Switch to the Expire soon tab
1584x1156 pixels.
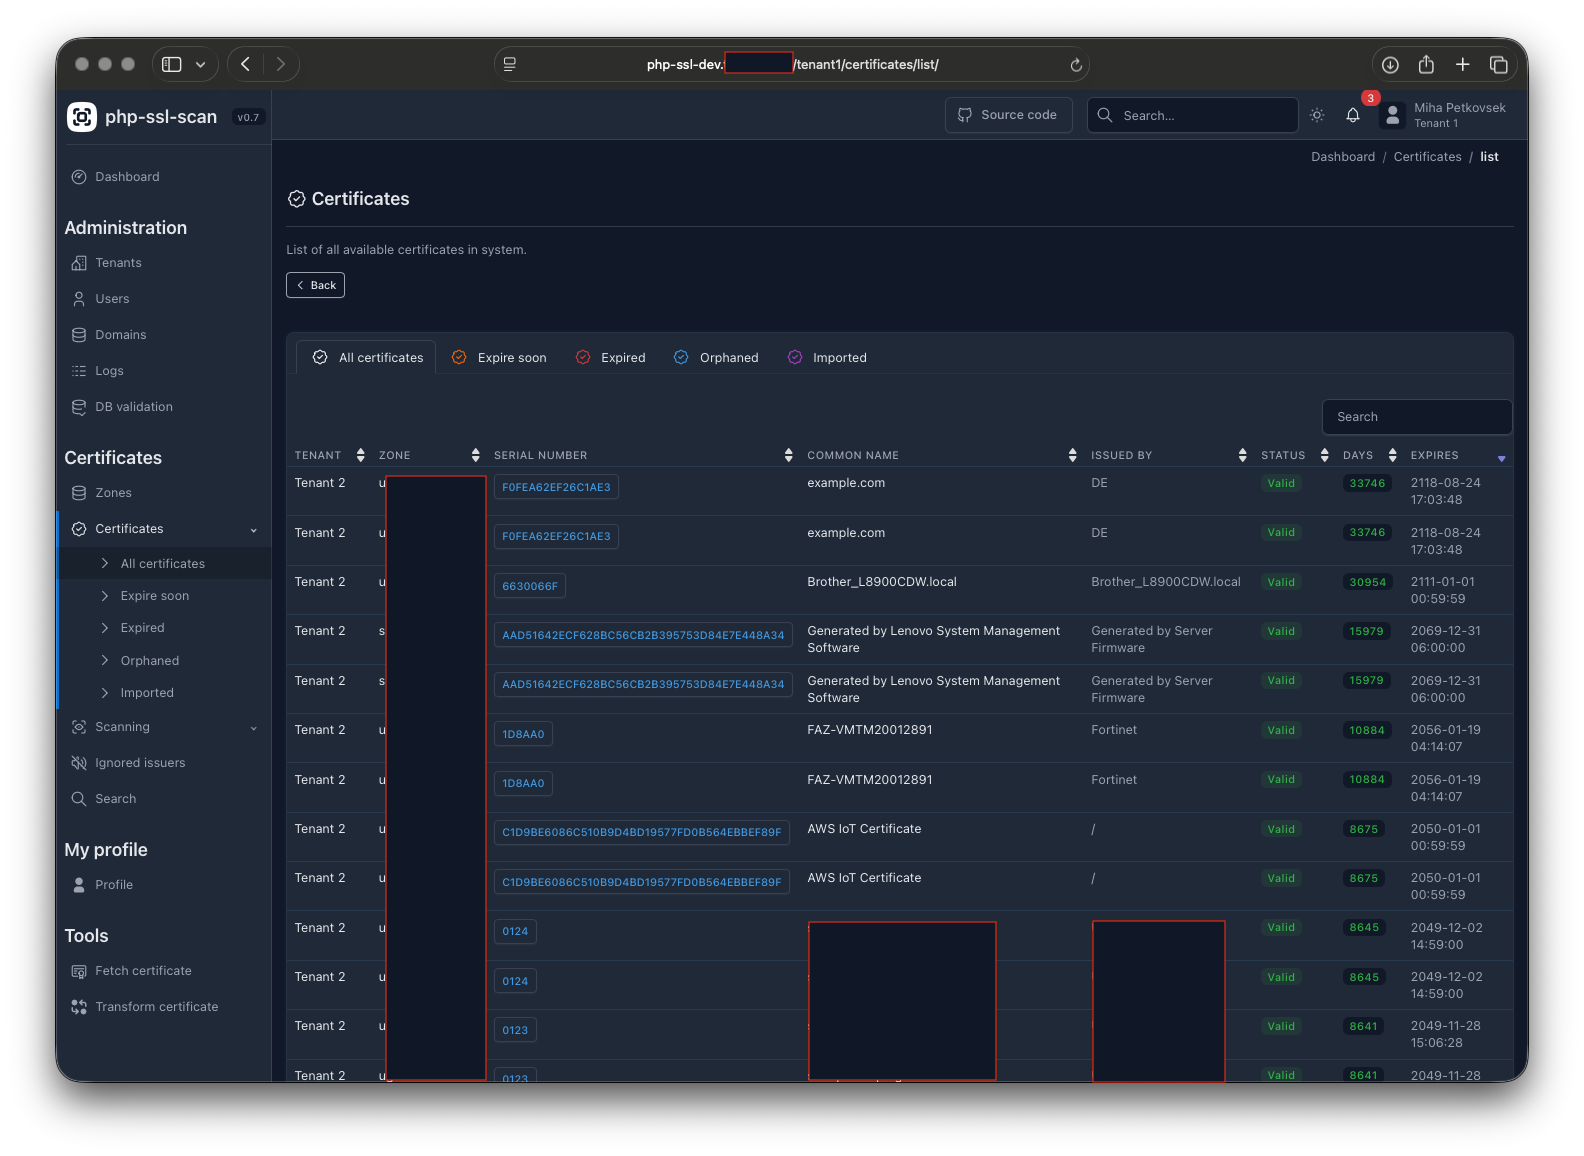pos(499,358)
